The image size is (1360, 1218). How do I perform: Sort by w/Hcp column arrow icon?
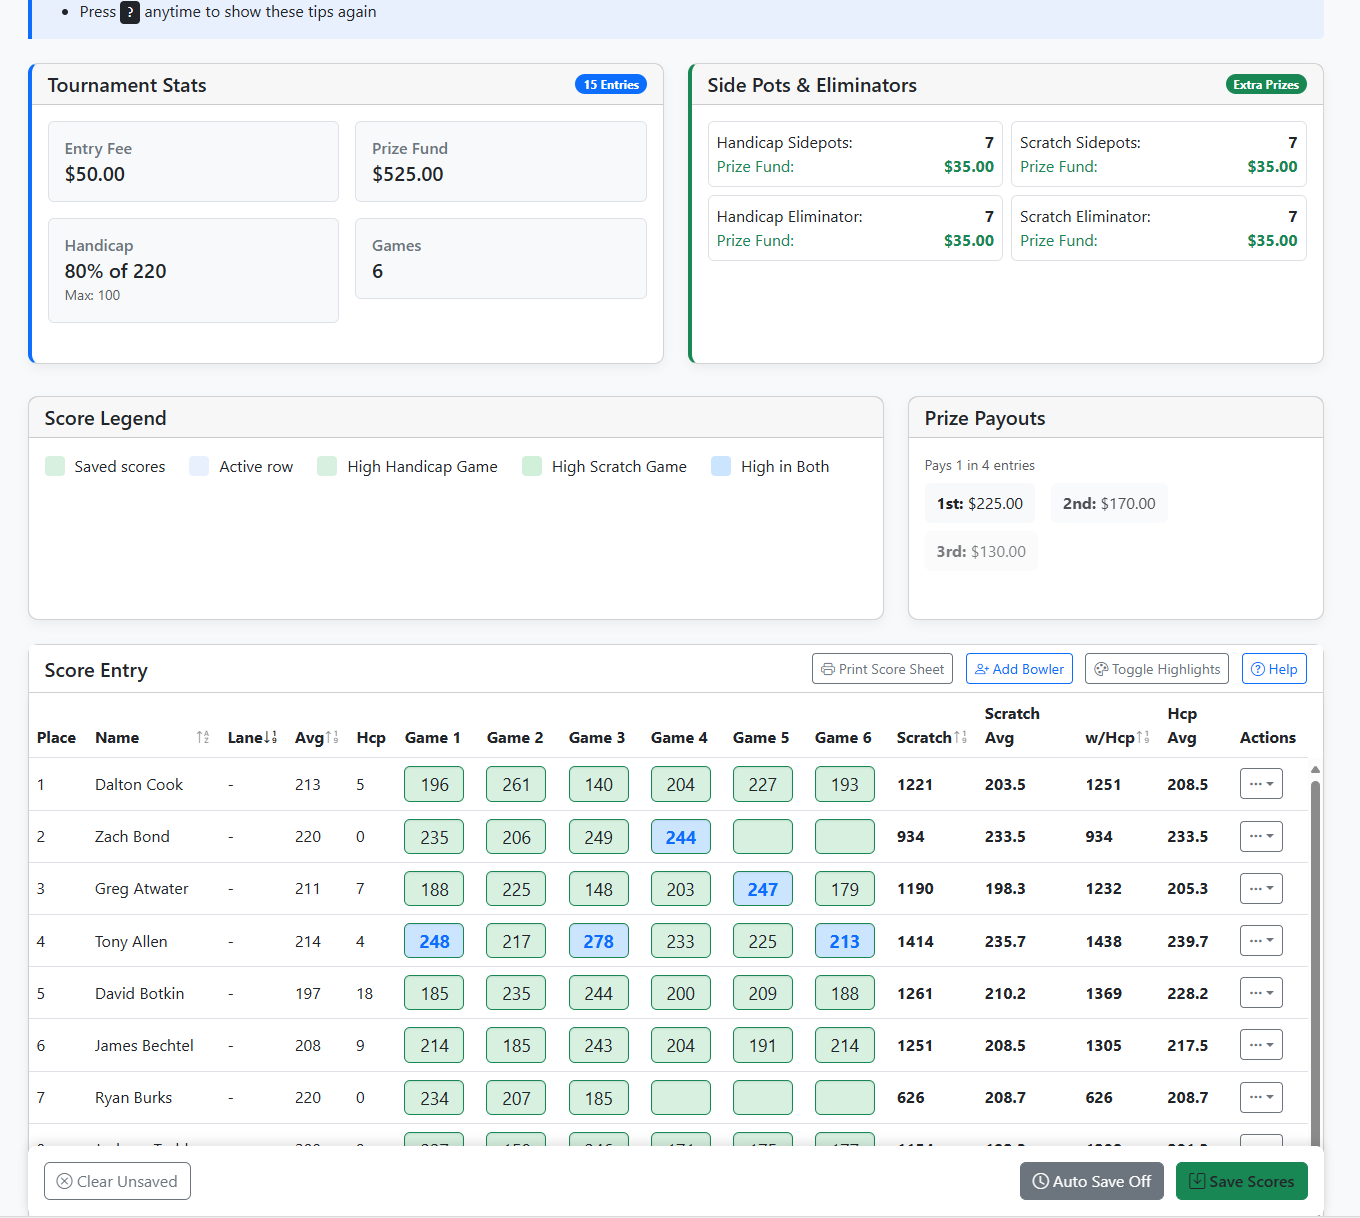pos(1143,738)
